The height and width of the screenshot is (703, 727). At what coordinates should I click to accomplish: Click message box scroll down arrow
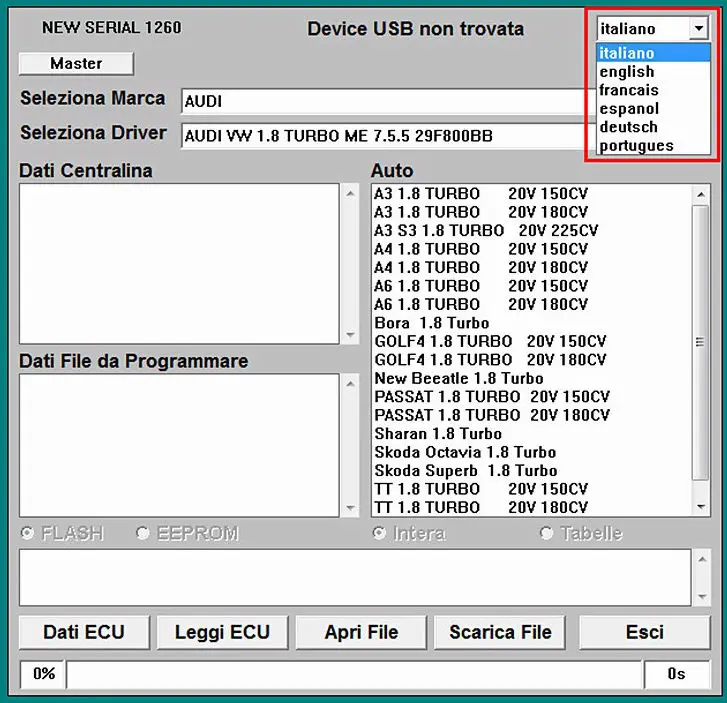702,596
